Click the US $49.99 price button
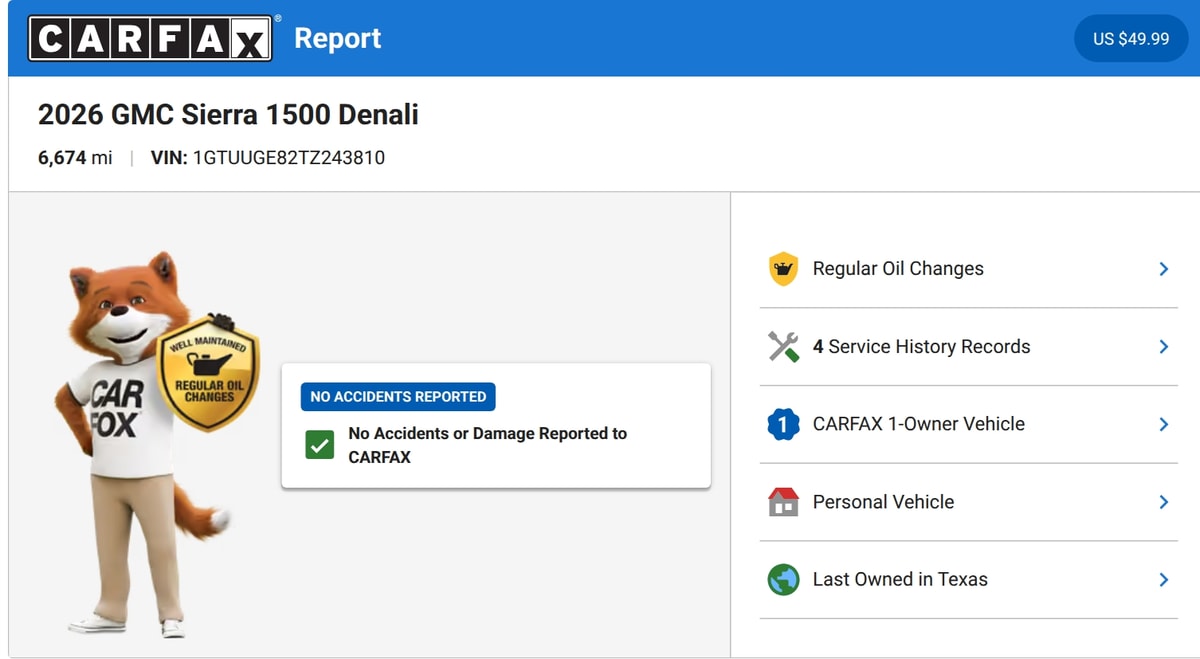Screen dimensions: 1200x659 (1131, 39)
